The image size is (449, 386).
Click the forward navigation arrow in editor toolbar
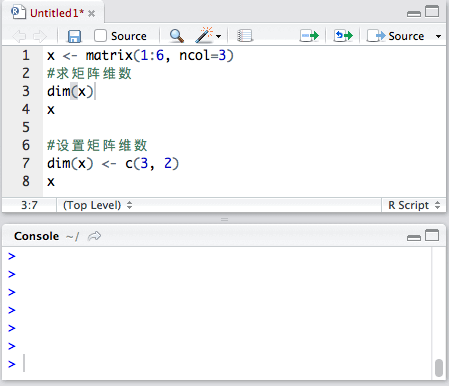click(40, 36)
